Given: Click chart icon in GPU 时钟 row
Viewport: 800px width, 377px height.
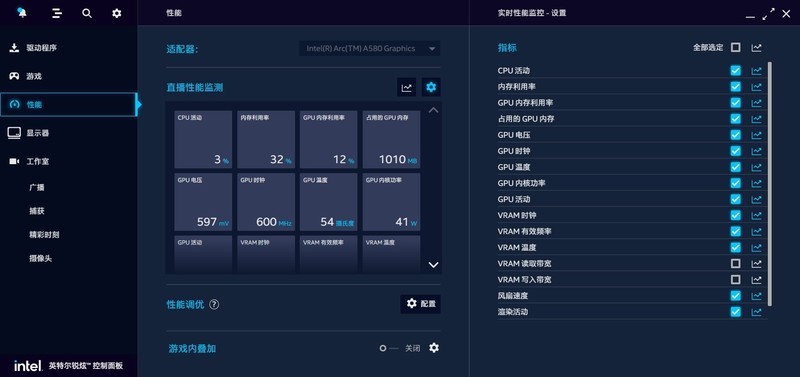Looking at the screenshot, I should (756, 151).
